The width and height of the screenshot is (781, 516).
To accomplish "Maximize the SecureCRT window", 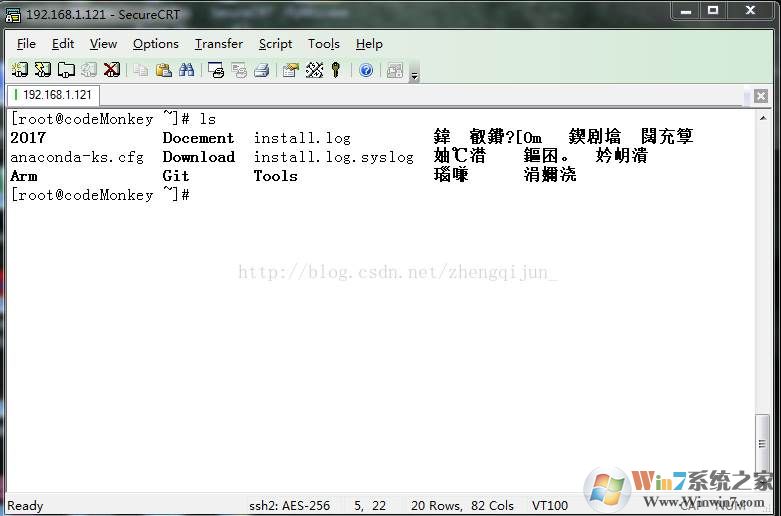I will [x=713, y=10].
